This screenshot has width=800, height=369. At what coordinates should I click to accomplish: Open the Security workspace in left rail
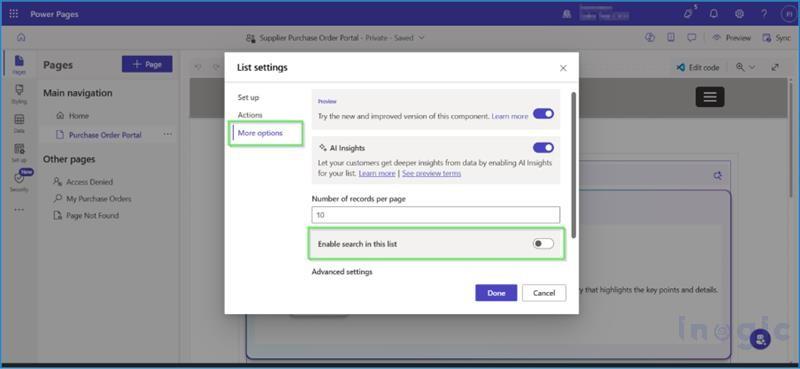tap(19, 182)
